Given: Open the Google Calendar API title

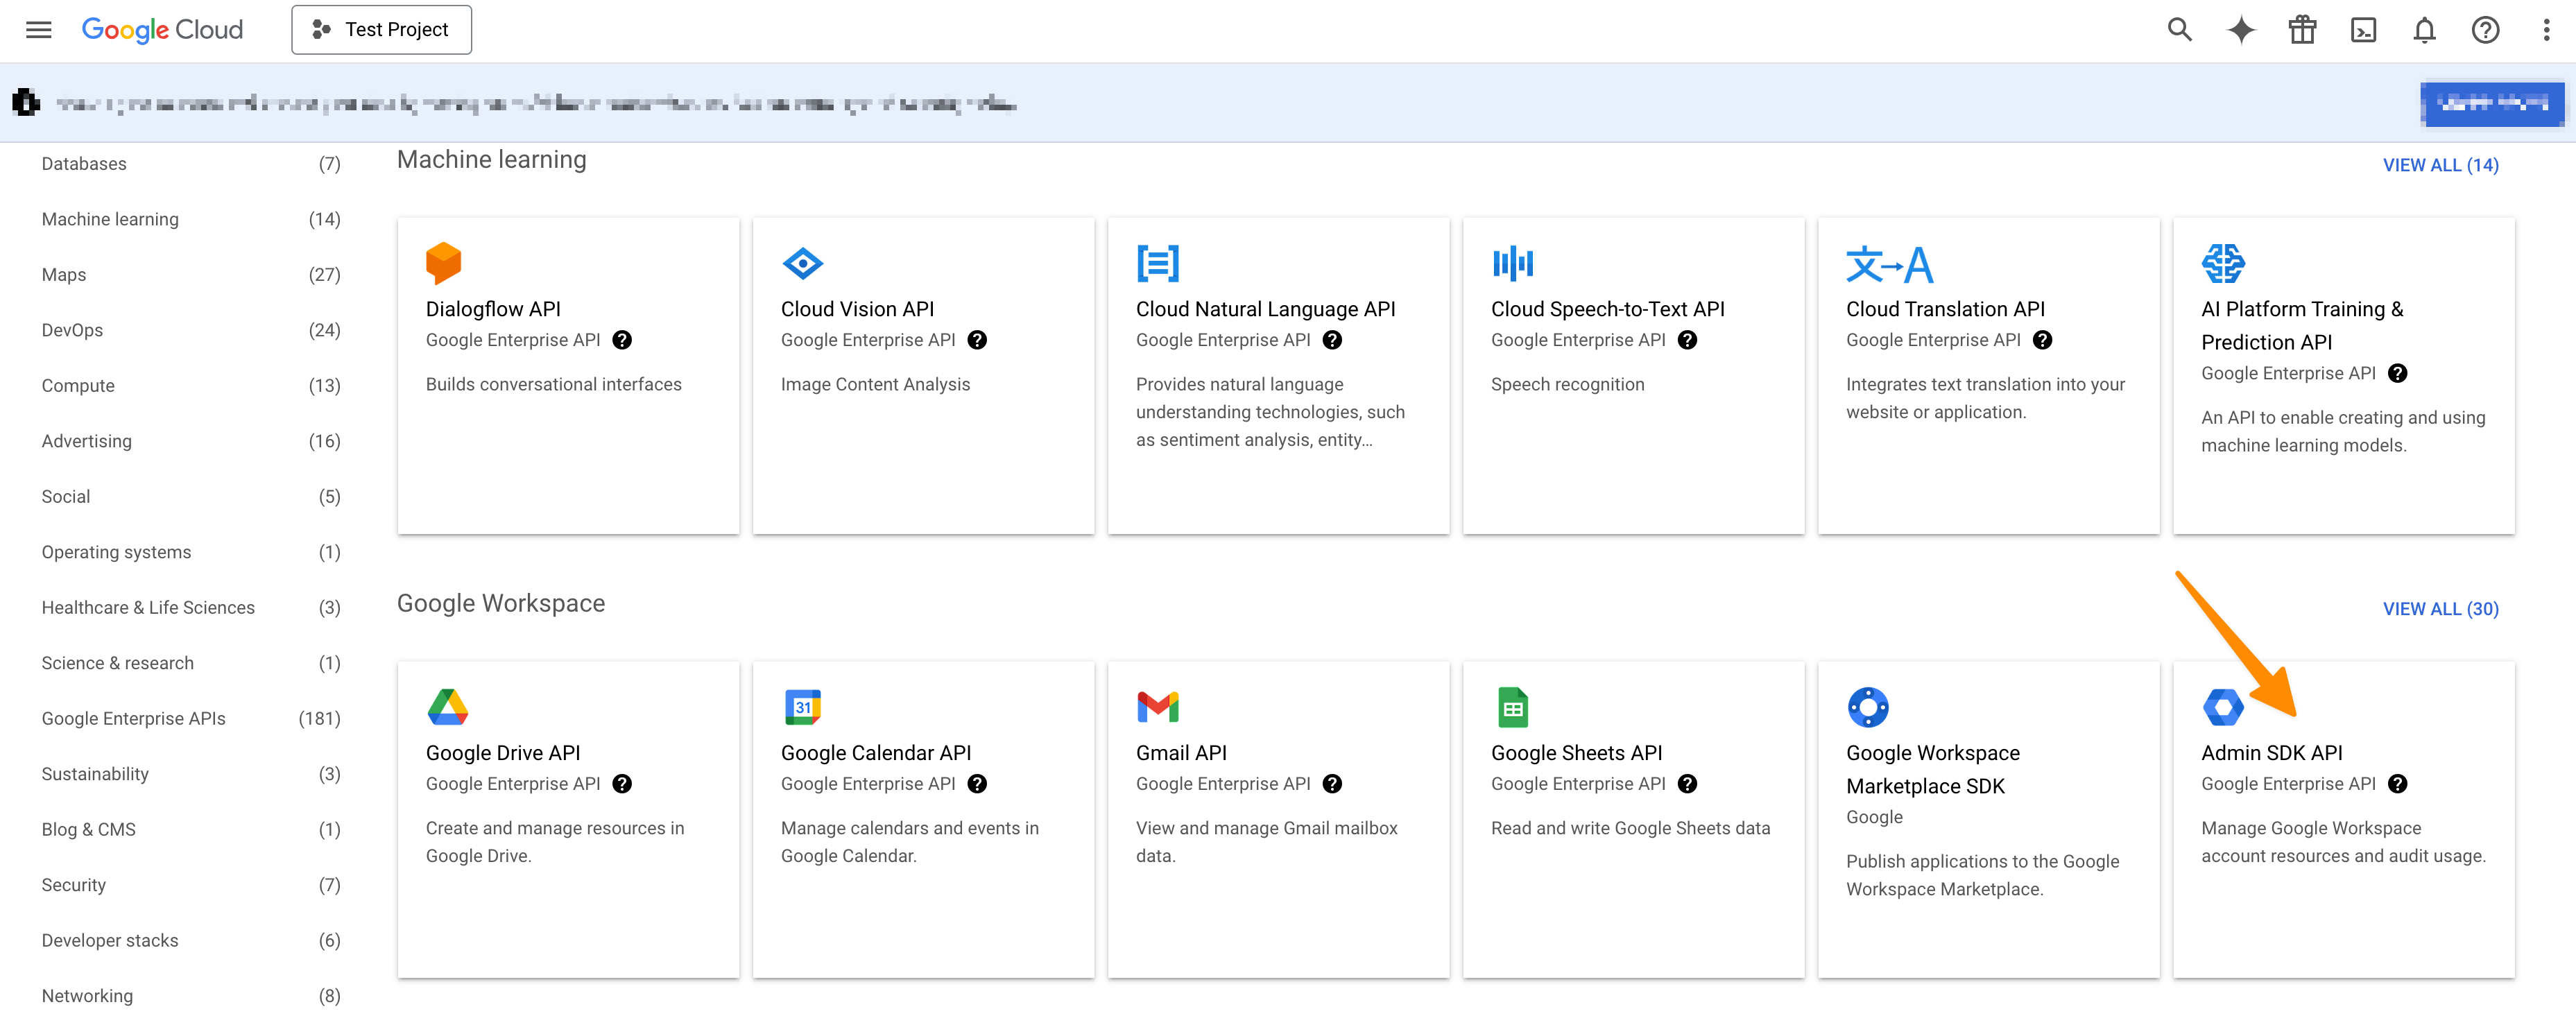Looking at the screenshot, I should (876, 753).
